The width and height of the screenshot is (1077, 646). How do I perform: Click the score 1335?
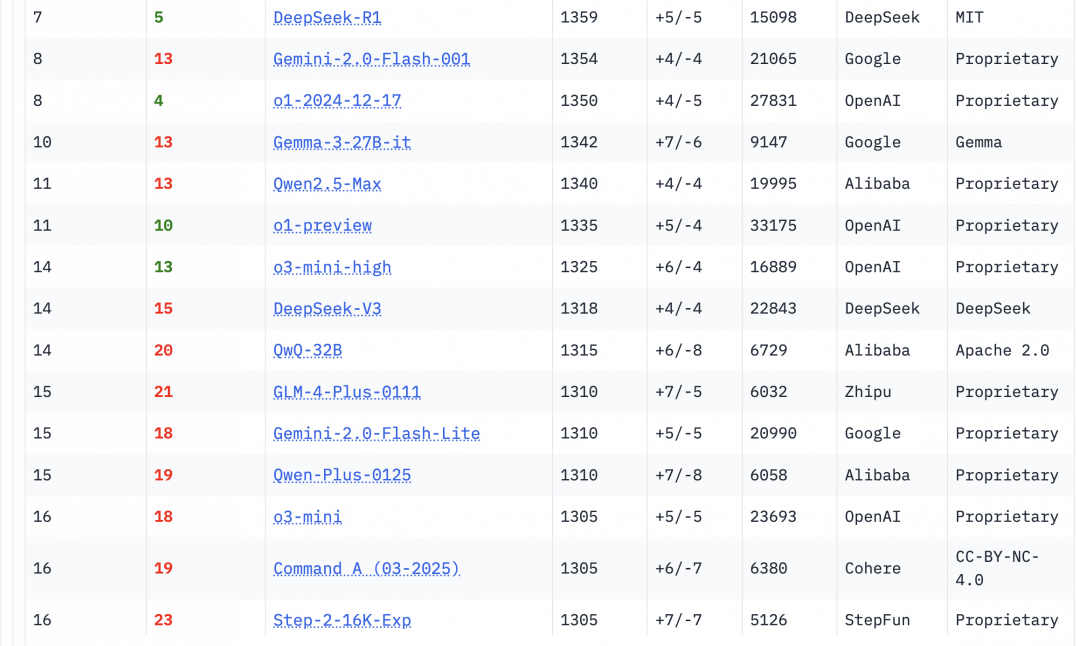579,225
